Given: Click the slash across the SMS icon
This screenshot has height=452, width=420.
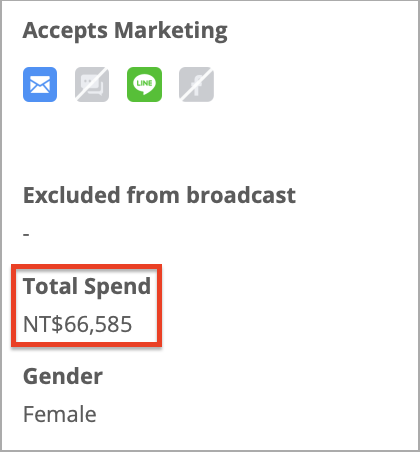Looking at the screenshot, I should pos(92,85).
